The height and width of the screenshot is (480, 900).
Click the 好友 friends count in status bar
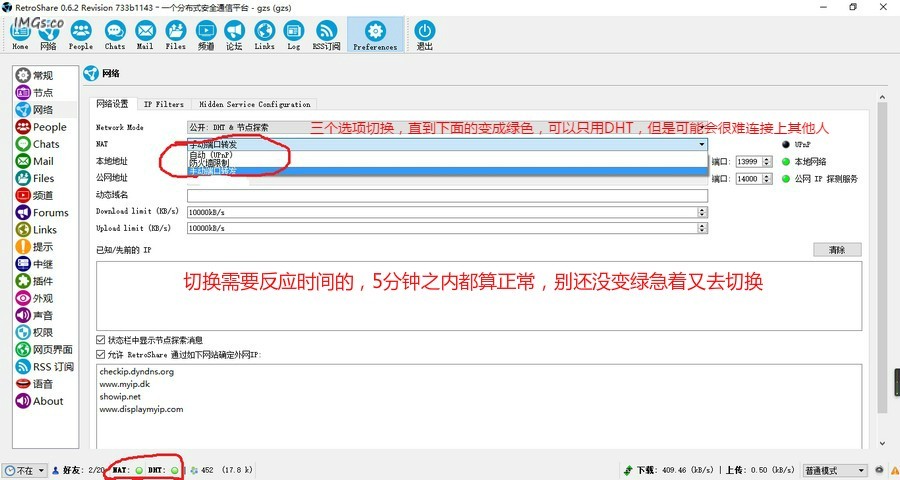pos(79,470)
